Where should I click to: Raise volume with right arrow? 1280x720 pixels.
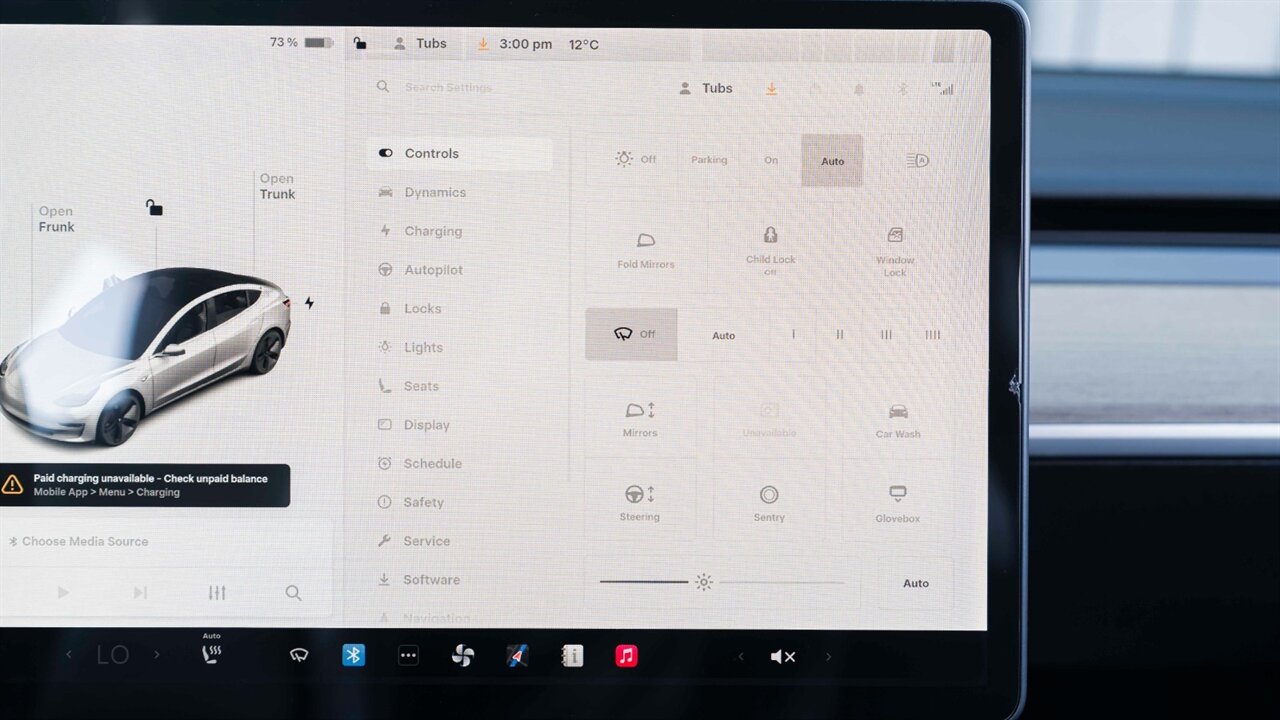pos(828,656)
